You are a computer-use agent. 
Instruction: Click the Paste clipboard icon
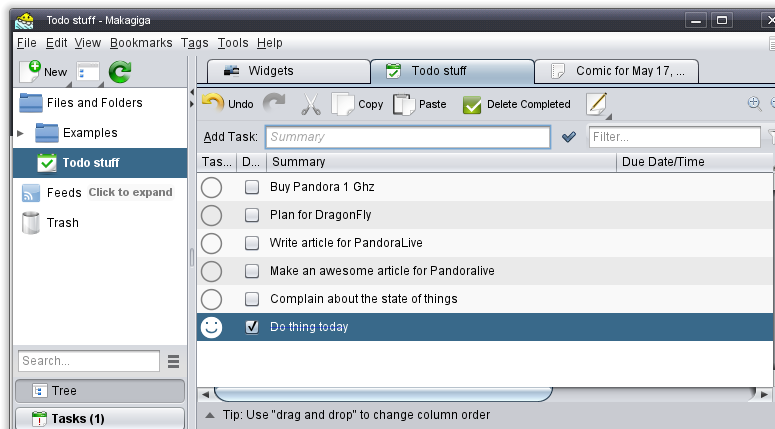pyautogui.click(x=404, y=104)
